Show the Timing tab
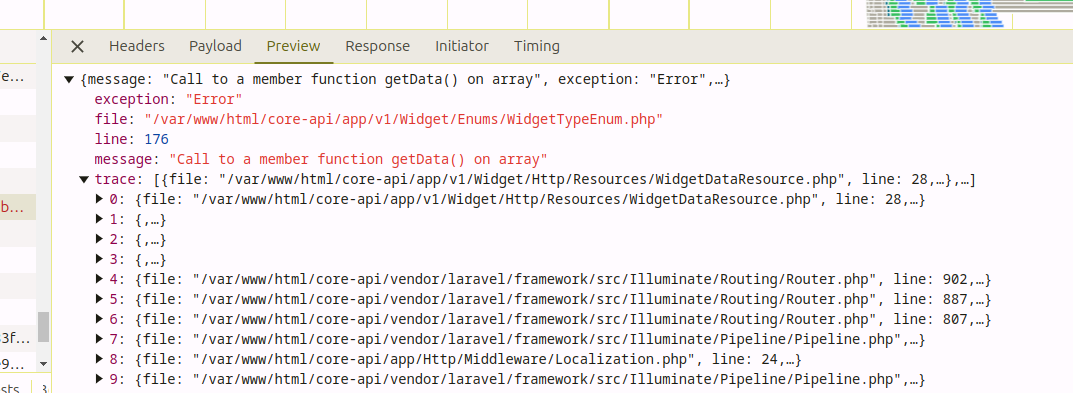1073x393 pixels. (x=536, y=46)
